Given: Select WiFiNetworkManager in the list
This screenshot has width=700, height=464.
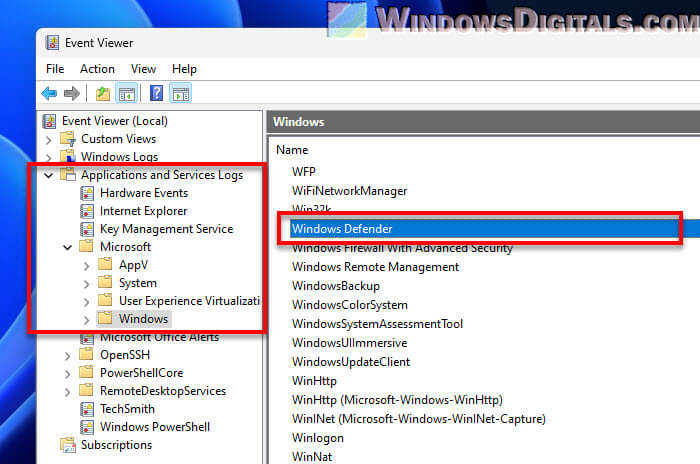Looking at the screenshot, I should tap(350, 191).
